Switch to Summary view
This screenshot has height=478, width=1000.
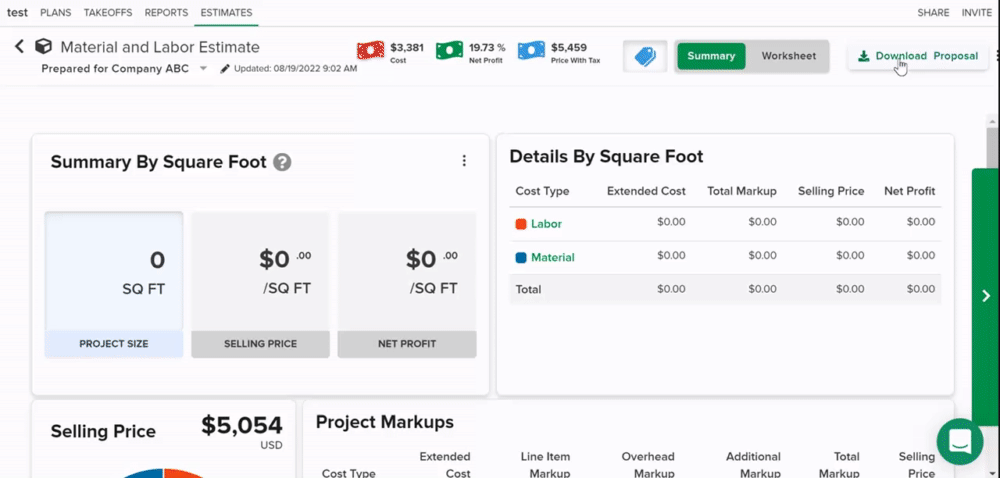click(711, 56)
